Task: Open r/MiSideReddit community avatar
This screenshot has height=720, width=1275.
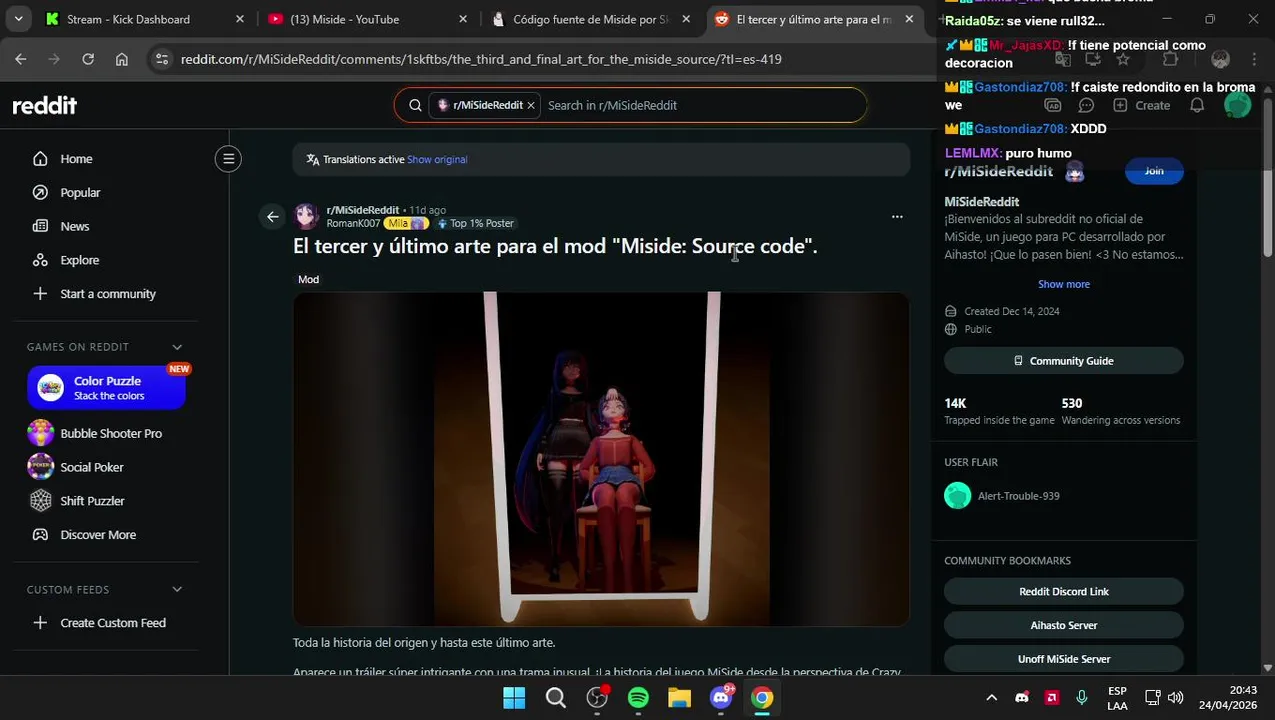Action: (x=306, y=216)
